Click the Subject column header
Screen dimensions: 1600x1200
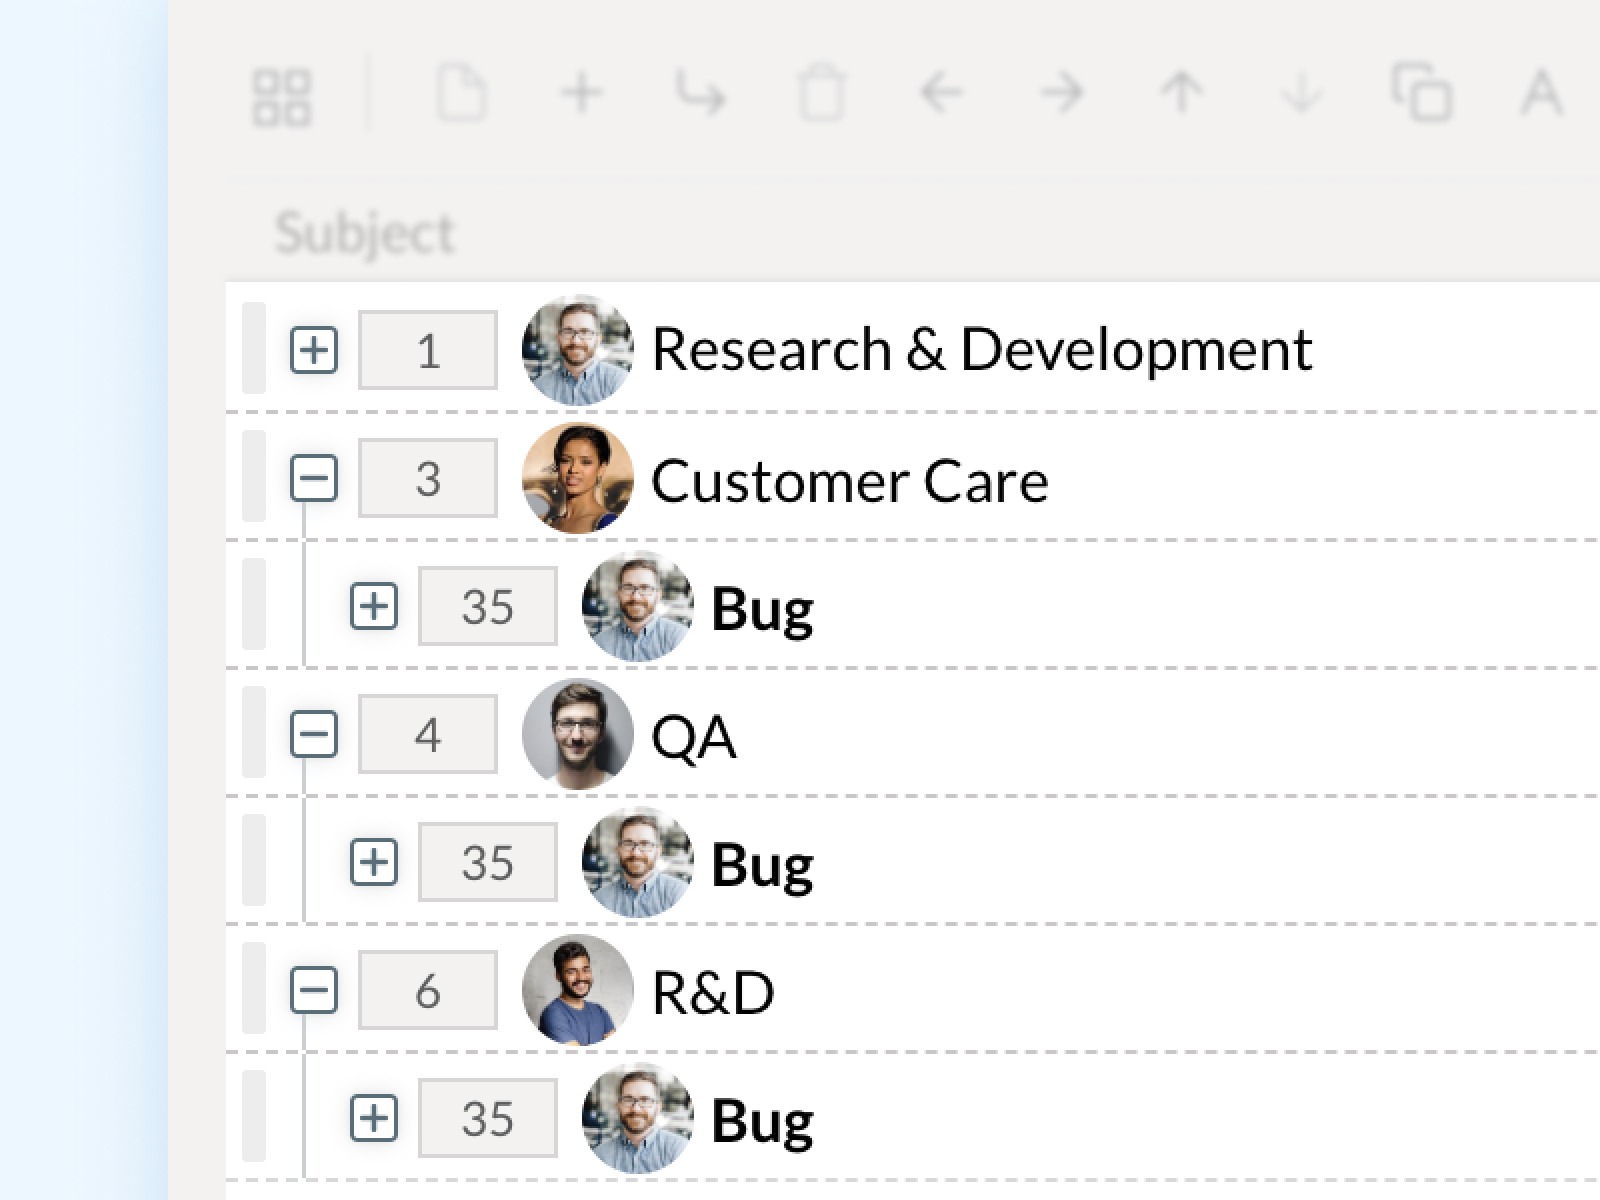[365, 233]
